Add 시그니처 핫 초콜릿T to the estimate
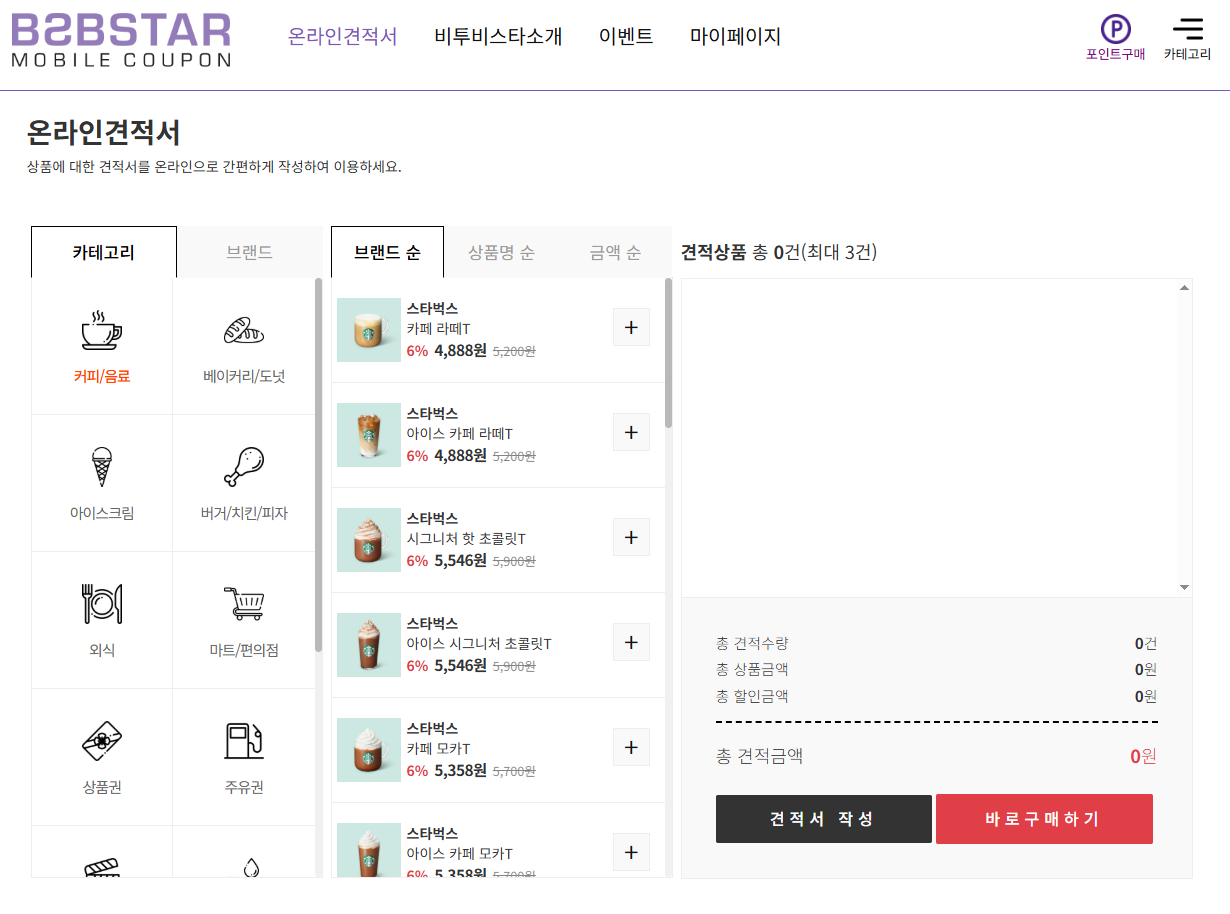The image size is (1230, 914). pos(631,537)
